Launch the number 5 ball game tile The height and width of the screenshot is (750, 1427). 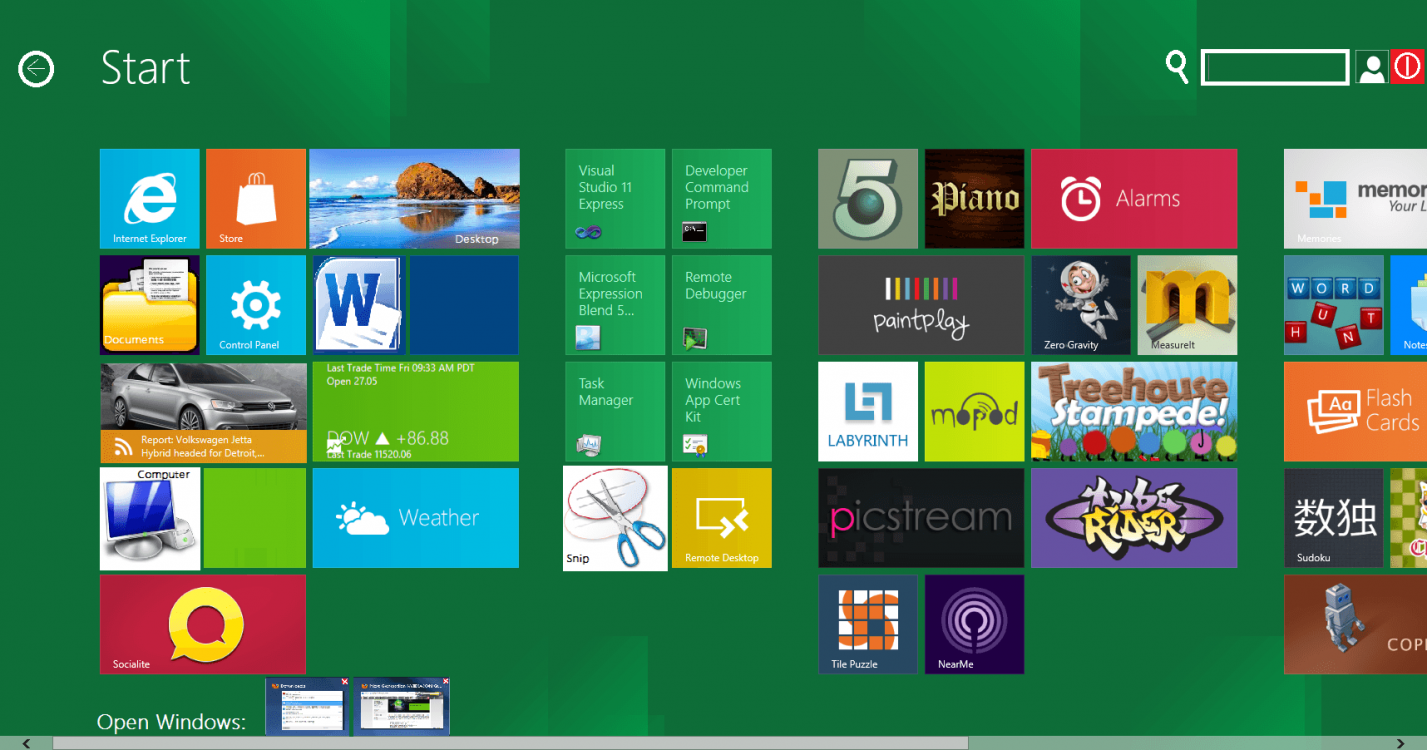pos(868,199)
